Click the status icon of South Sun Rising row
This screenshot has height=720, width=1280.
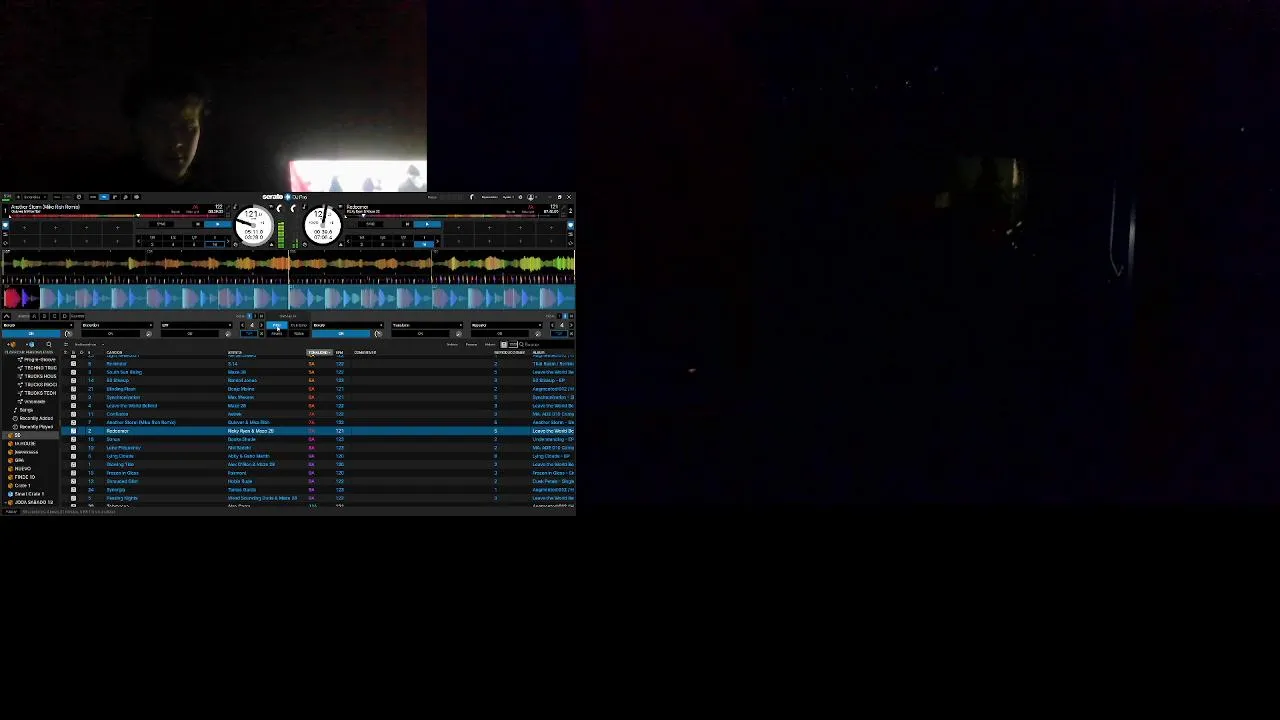(73, 372)
